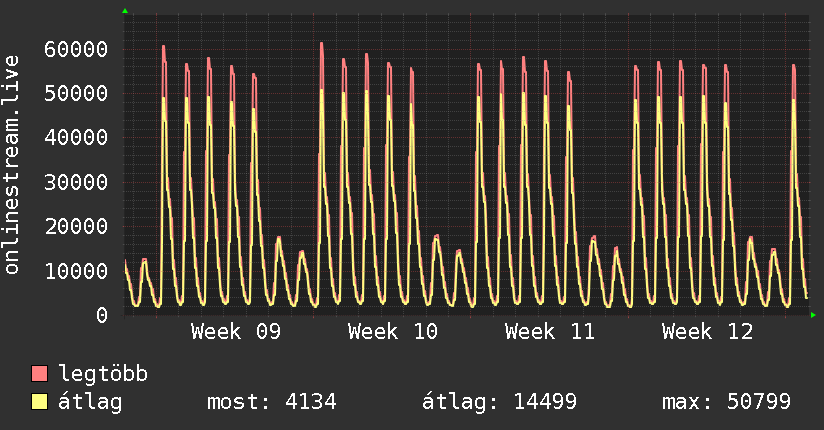
Task: Click the Week 11 axis label
Action: point(550,332)
